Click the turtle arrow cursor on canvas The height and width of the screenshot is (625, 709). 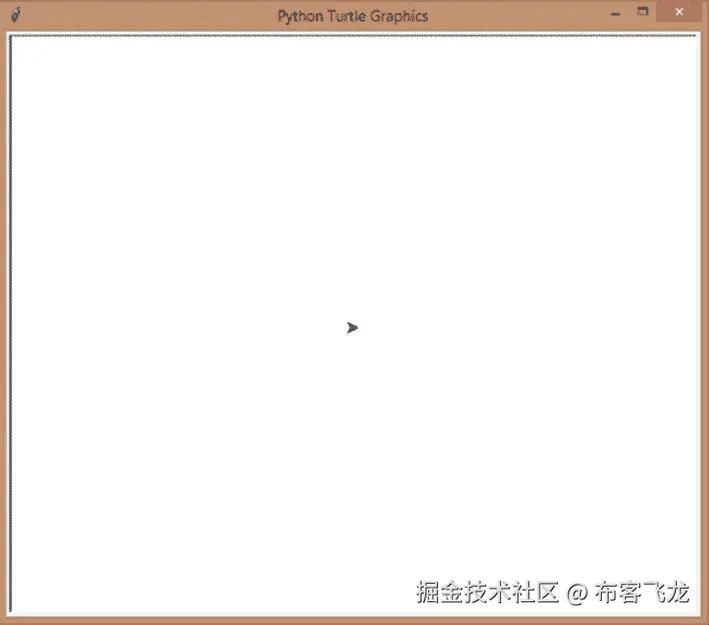(352, 327)
